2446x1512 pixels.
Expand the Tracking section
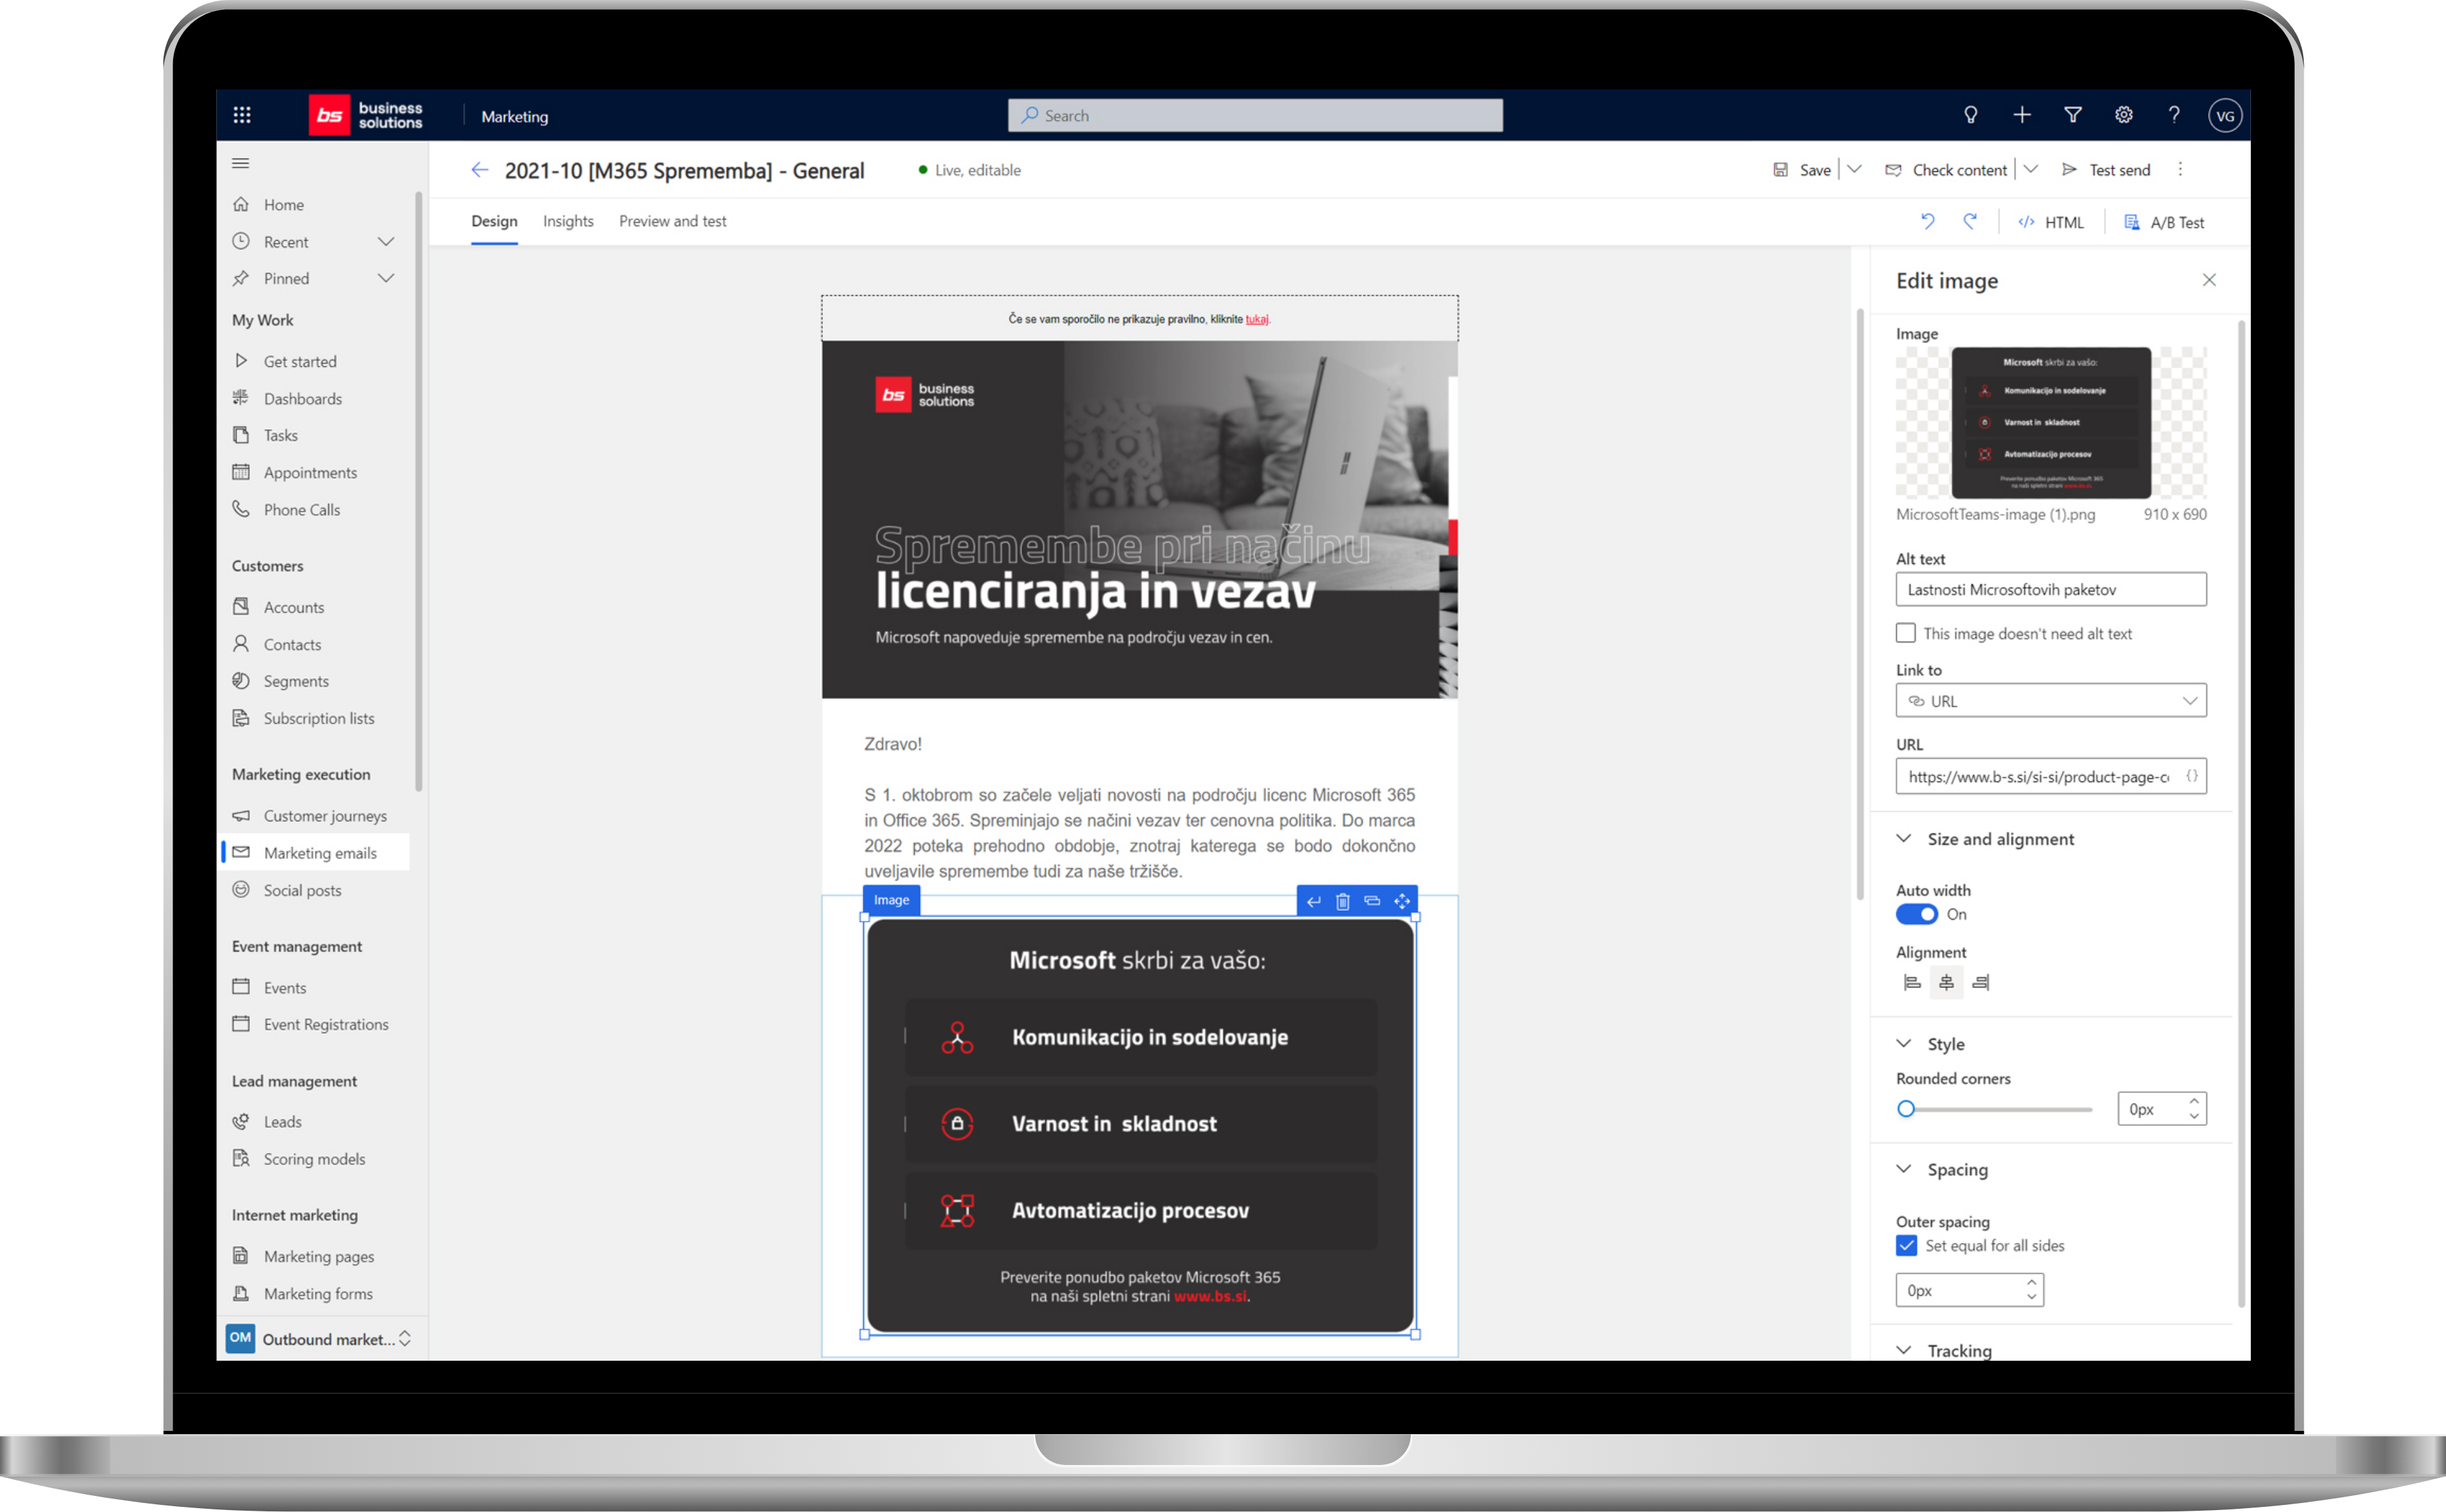tap(1904, 1349)
